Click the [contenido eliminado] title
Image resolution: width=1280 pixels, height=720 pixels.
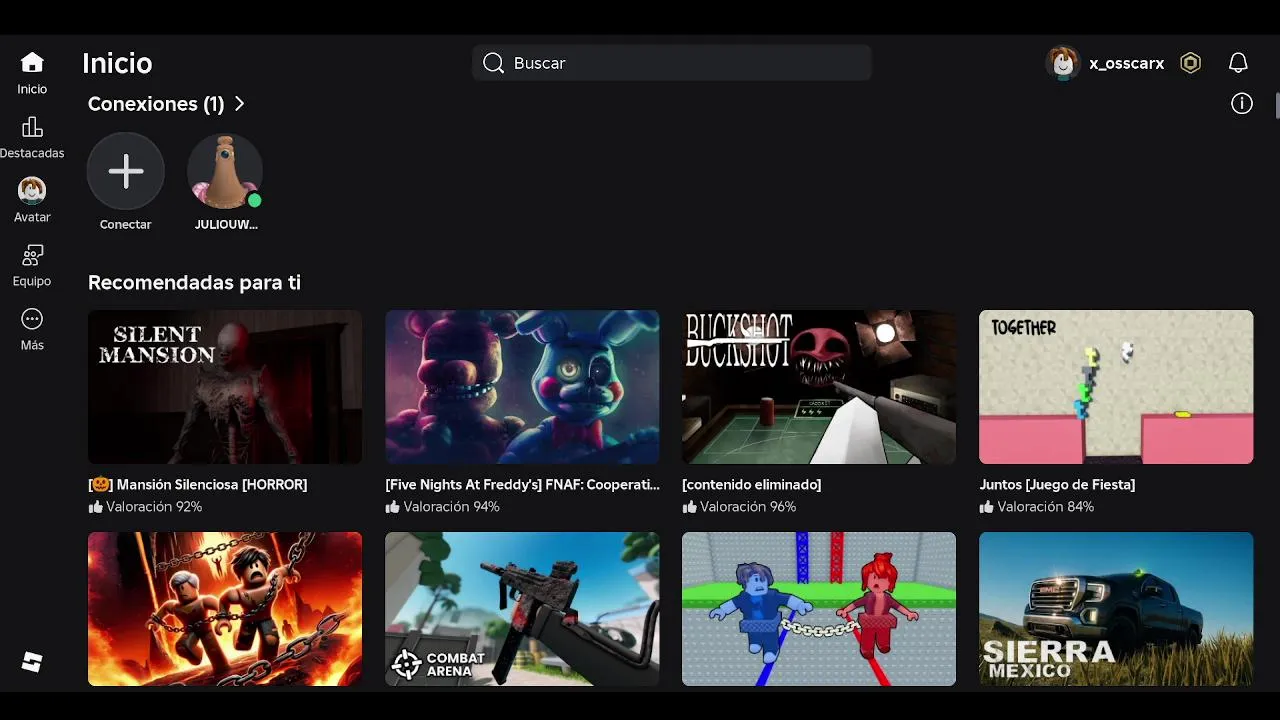click(x=751, y=484)
